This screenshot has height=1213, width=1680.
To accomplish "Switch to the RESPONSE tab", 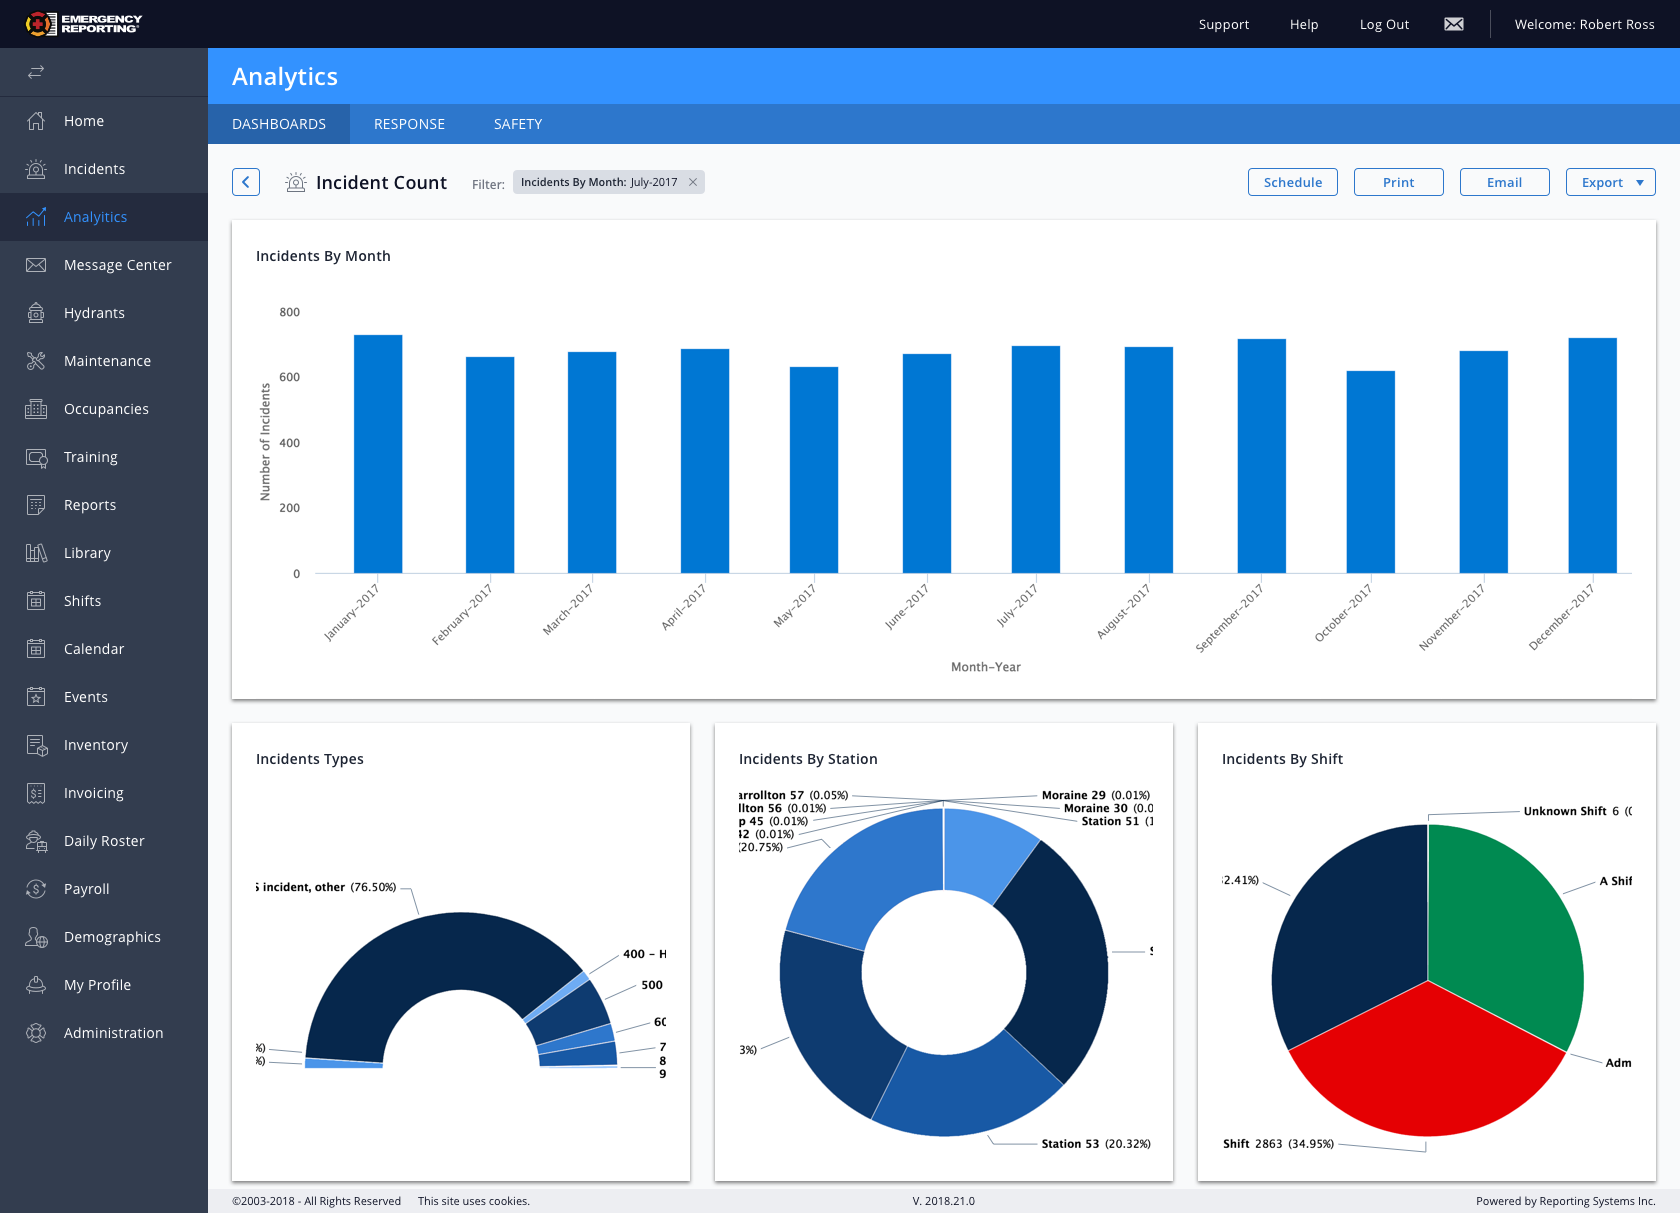I will coord(409,124).
